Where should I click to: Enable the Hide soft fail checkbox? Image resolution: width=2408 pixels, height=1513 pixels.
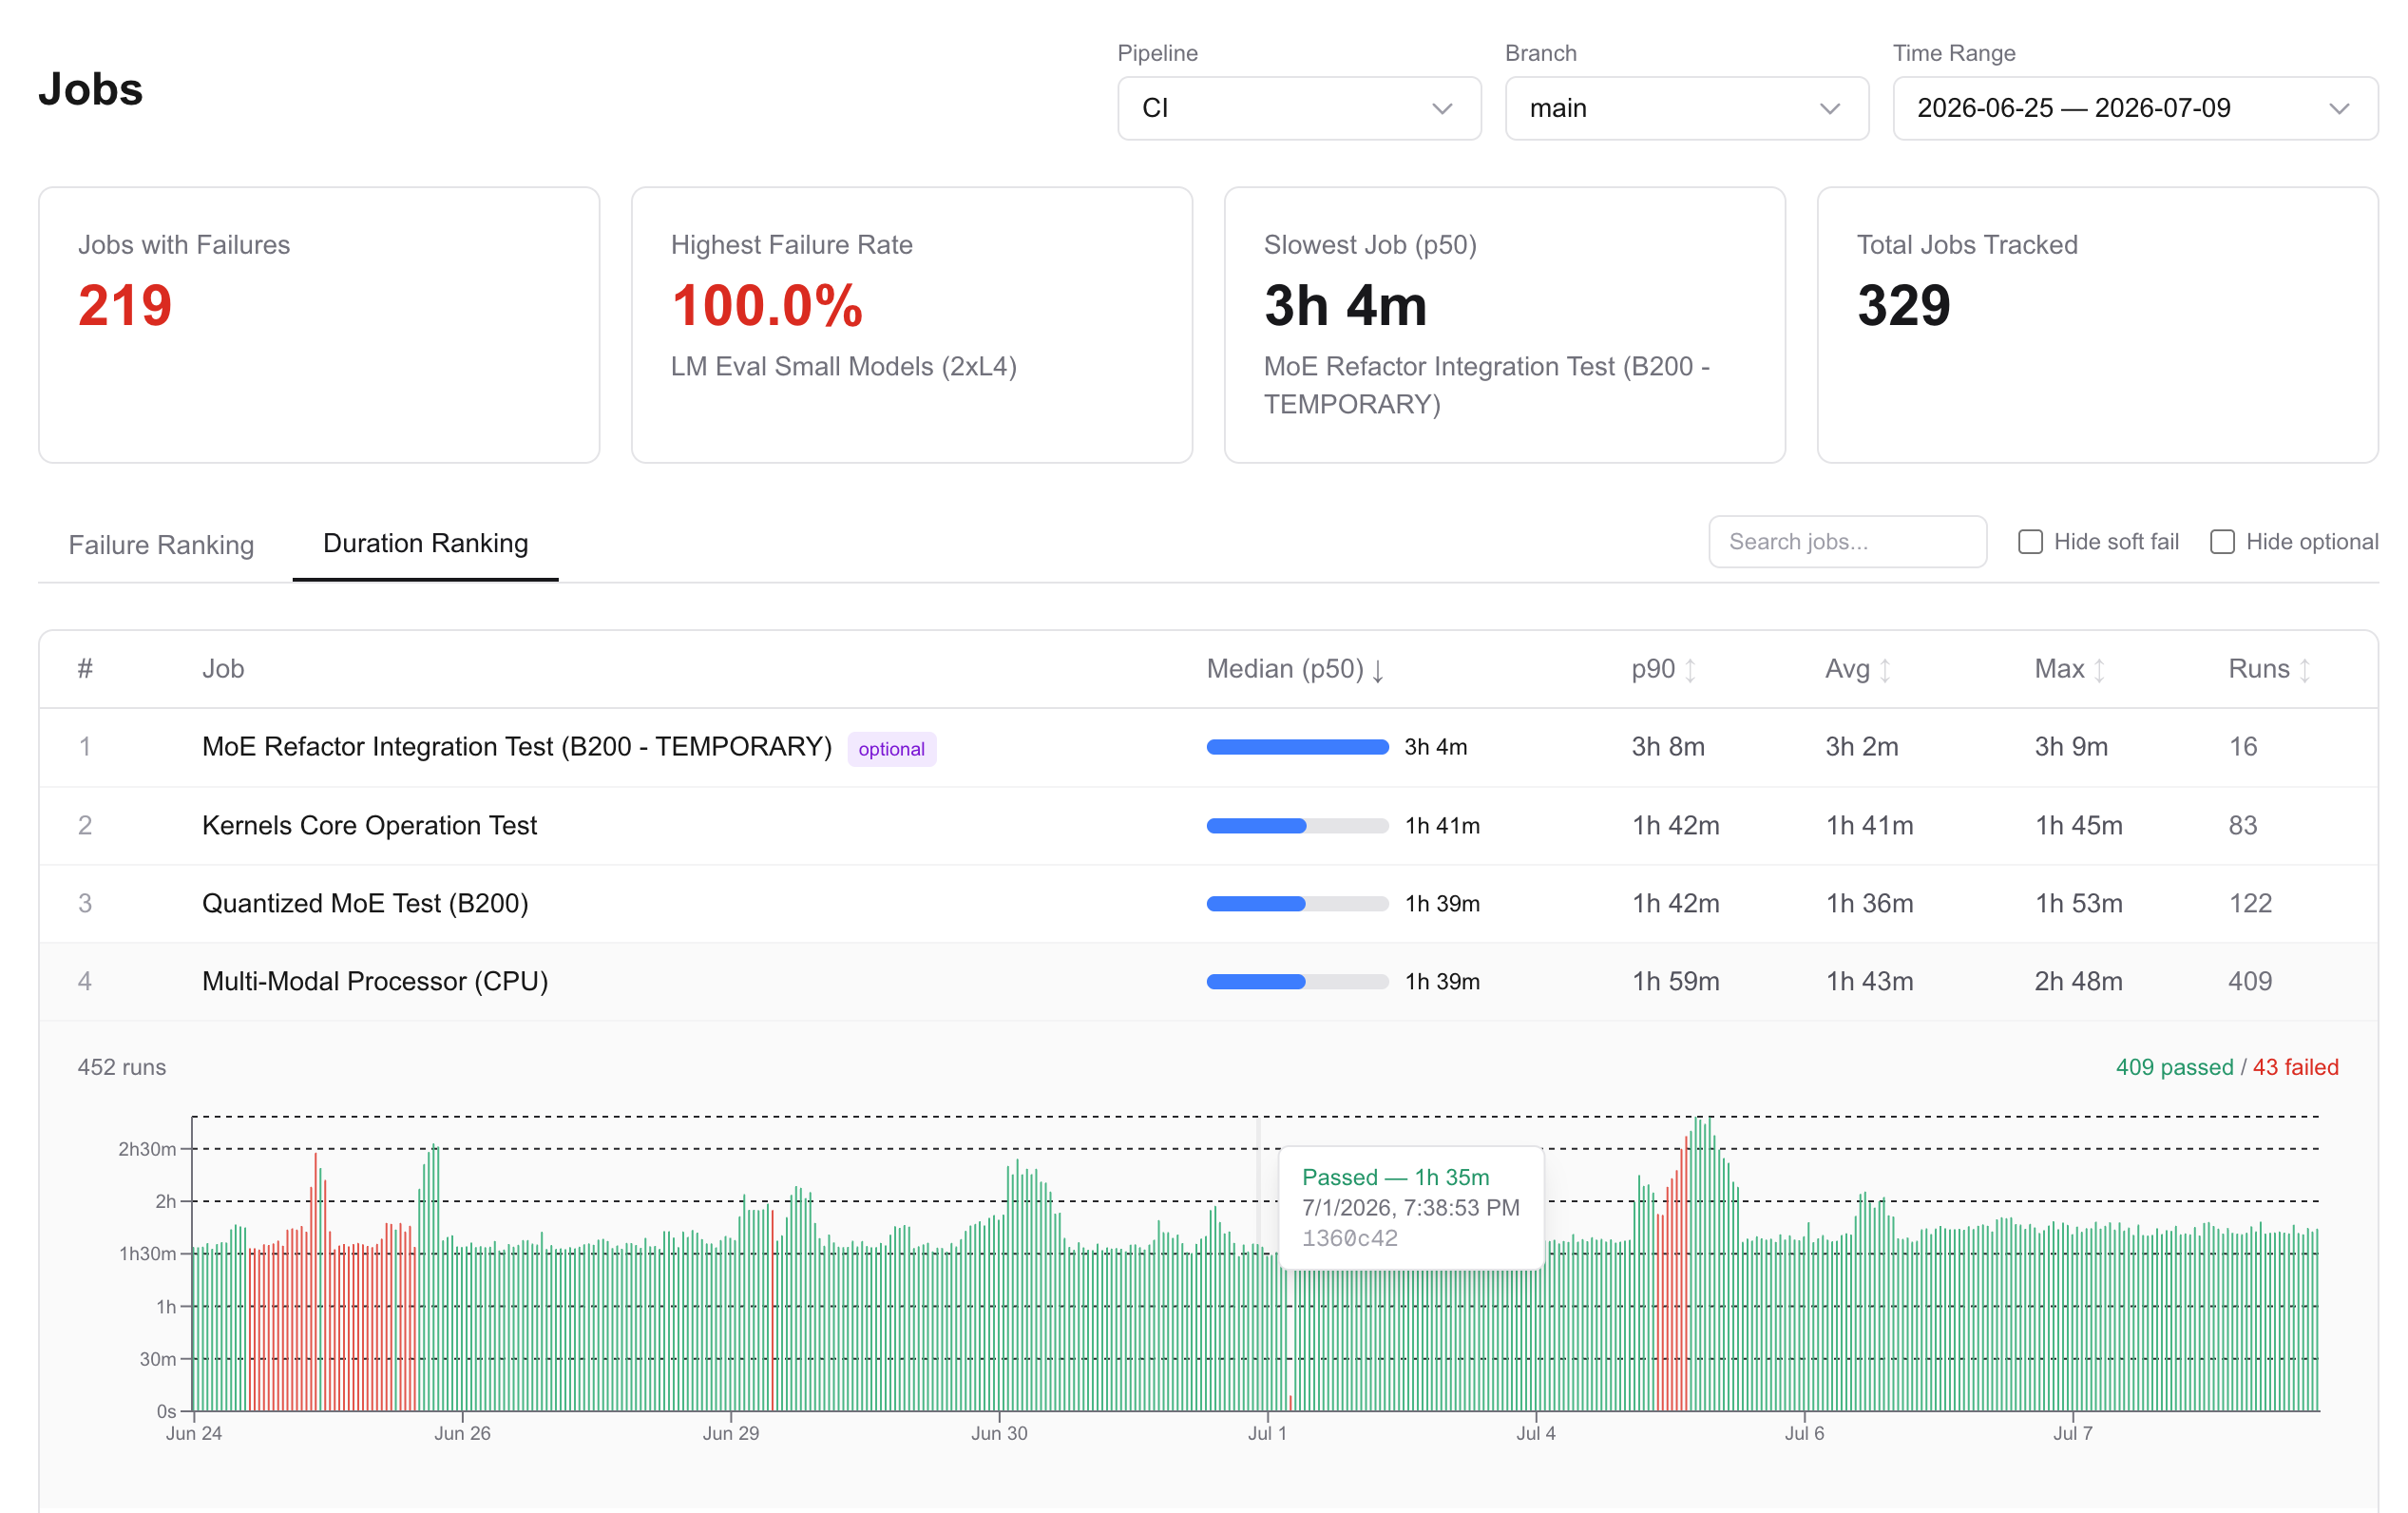[2030, 542]
